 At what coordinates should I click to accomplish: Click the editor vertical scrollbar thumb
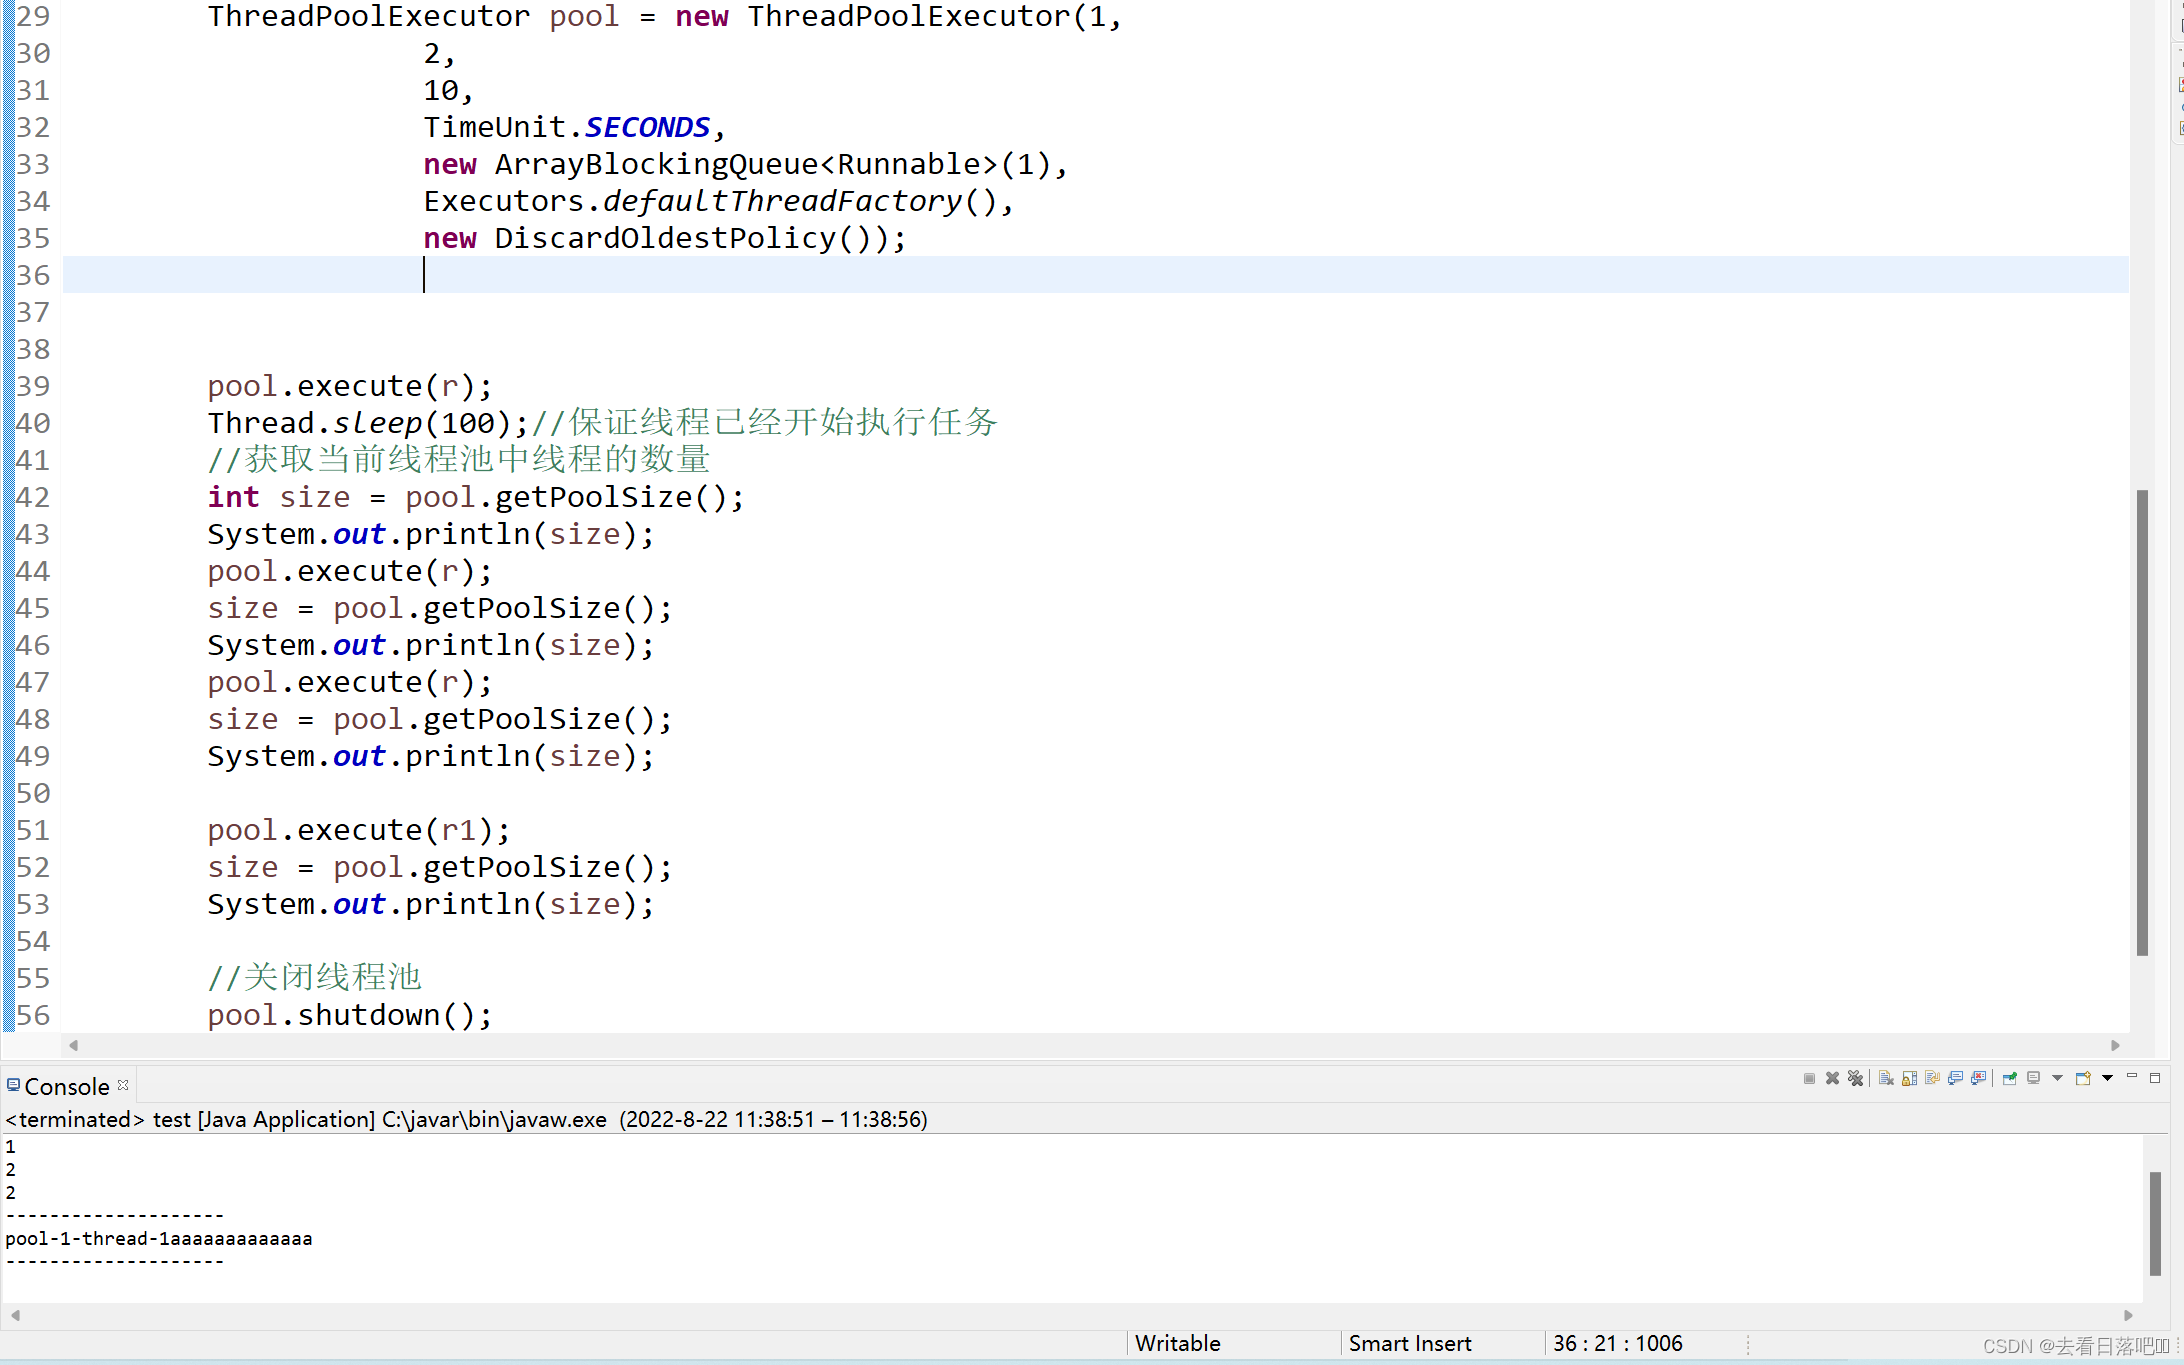[x=2142, y=720]
